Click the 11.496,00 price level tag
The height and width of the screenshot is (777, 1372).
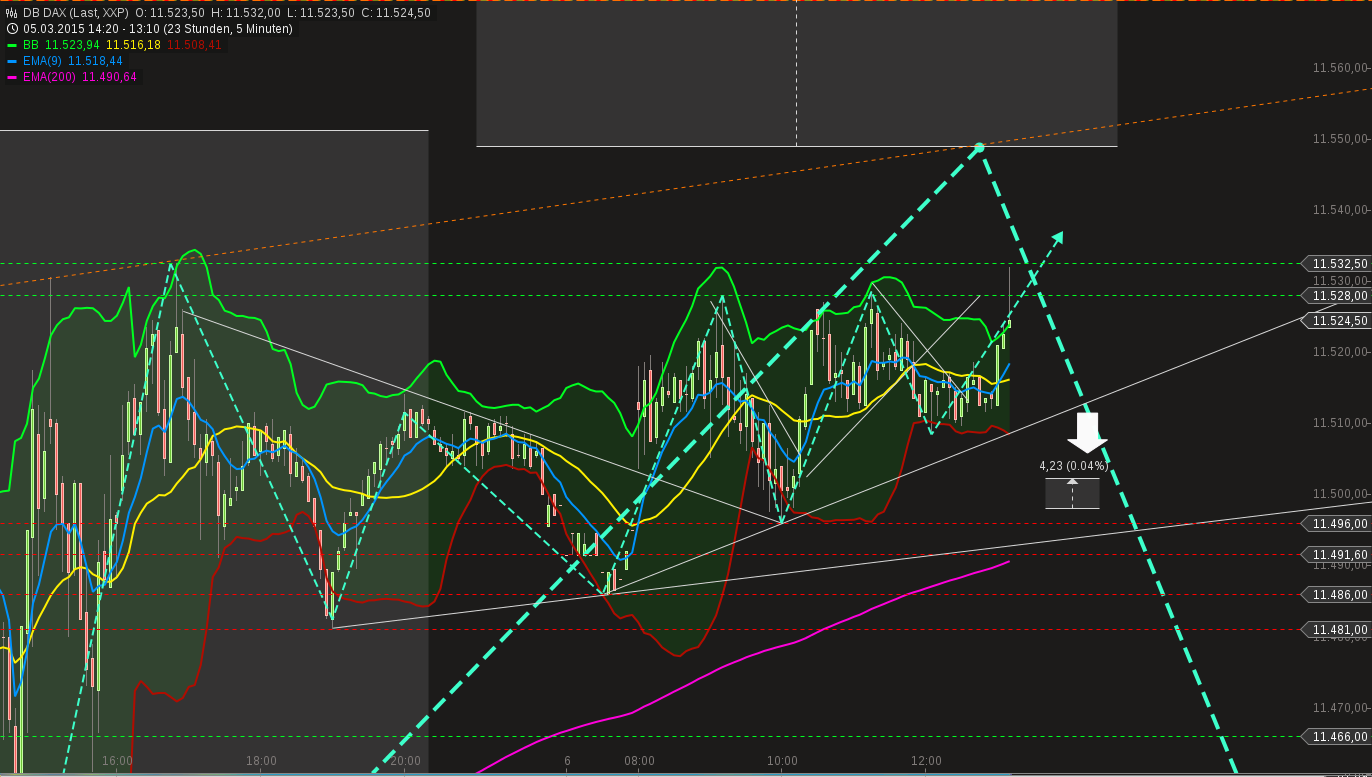[1337, 524]
